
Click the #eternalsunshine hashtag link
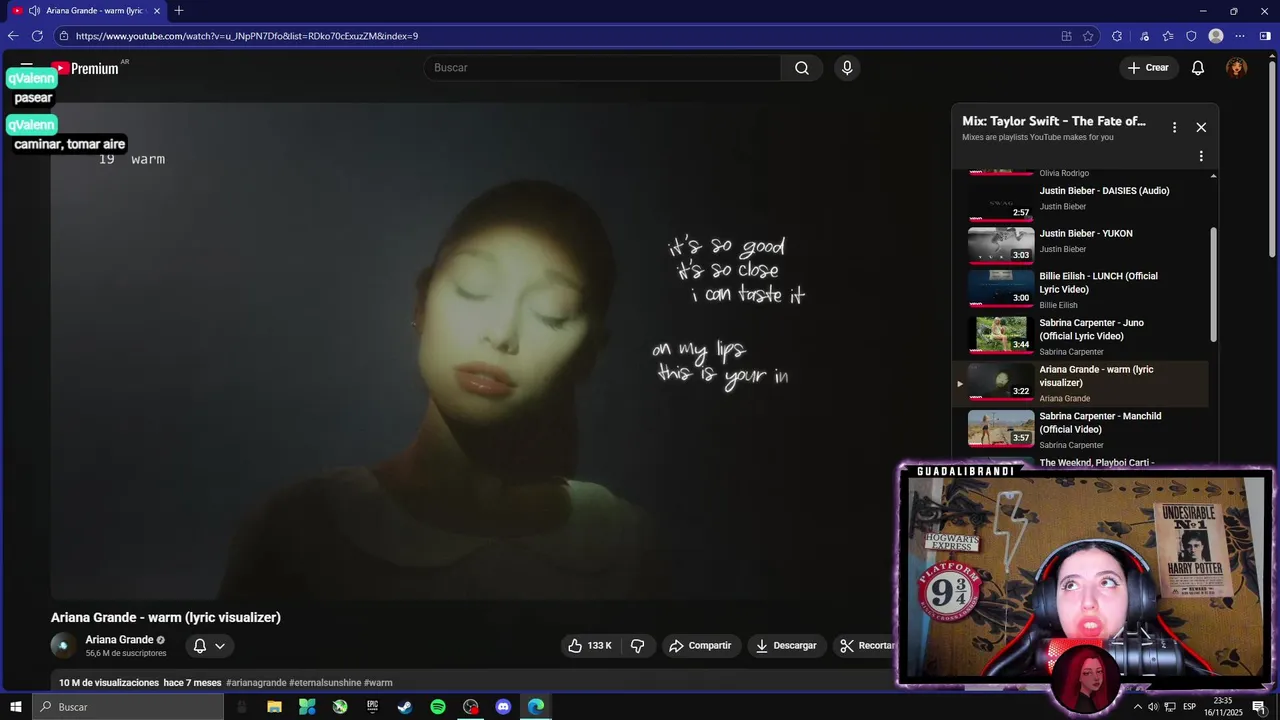pos(325,683)
